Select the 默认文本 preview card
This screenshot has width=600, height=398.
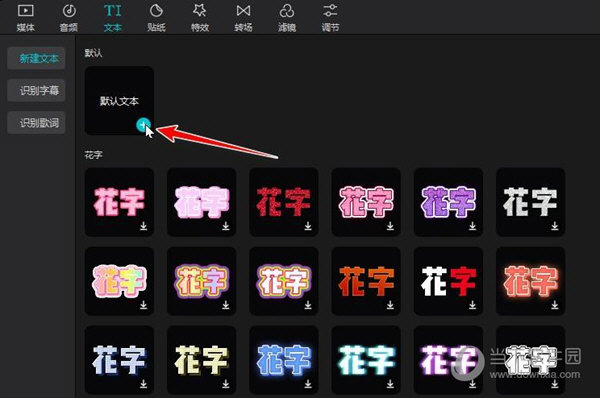119,100
